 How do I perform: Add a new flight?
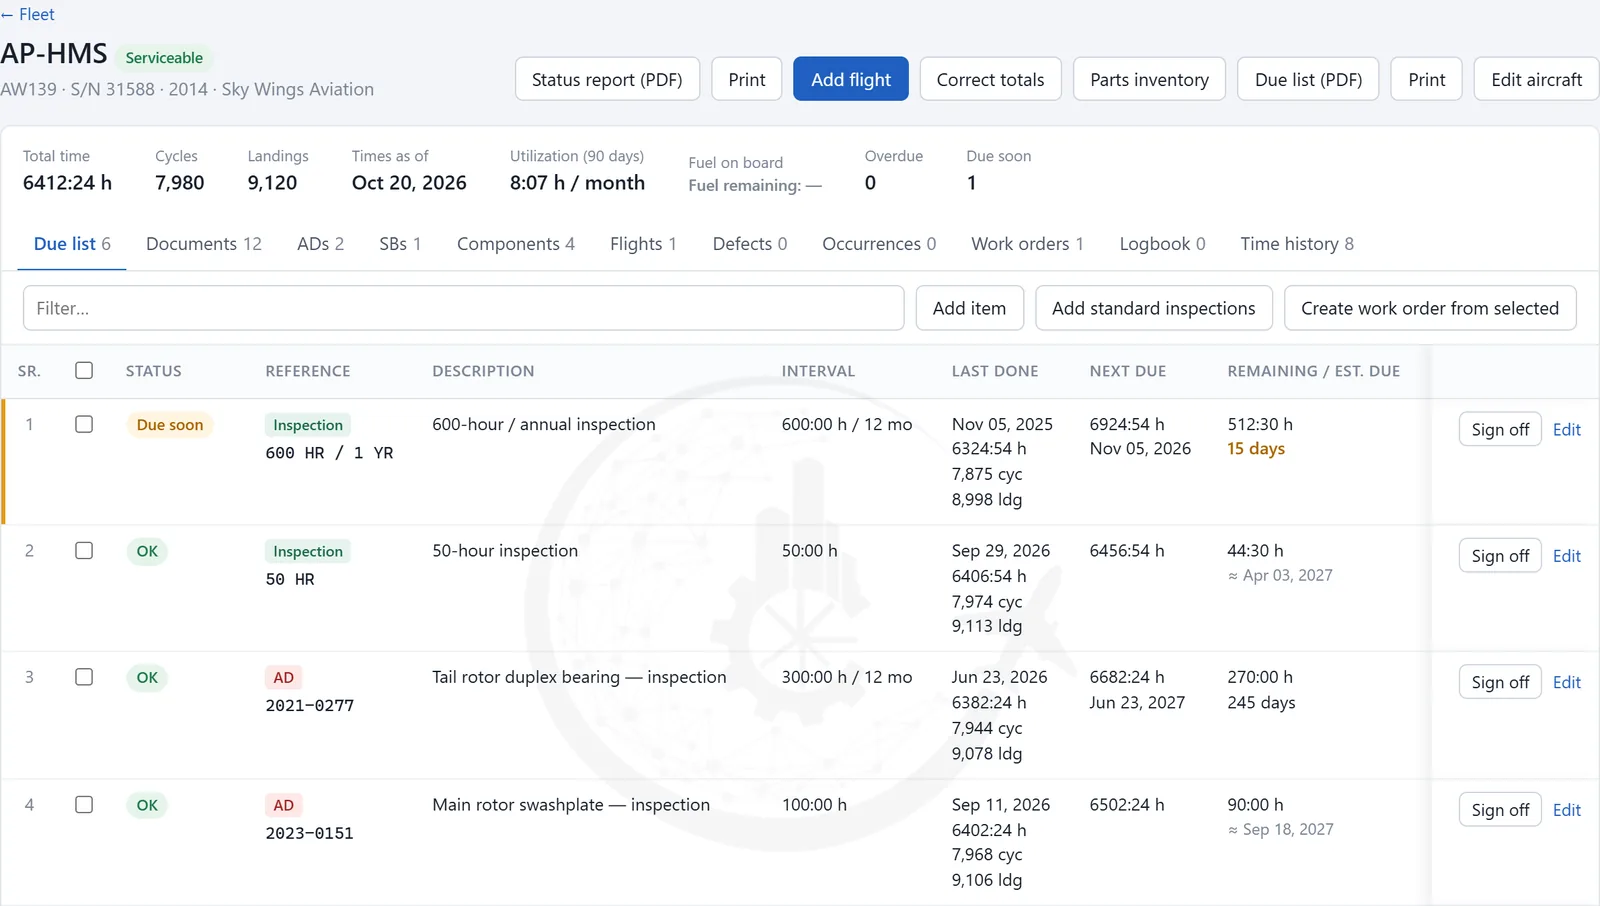point(851,79)
